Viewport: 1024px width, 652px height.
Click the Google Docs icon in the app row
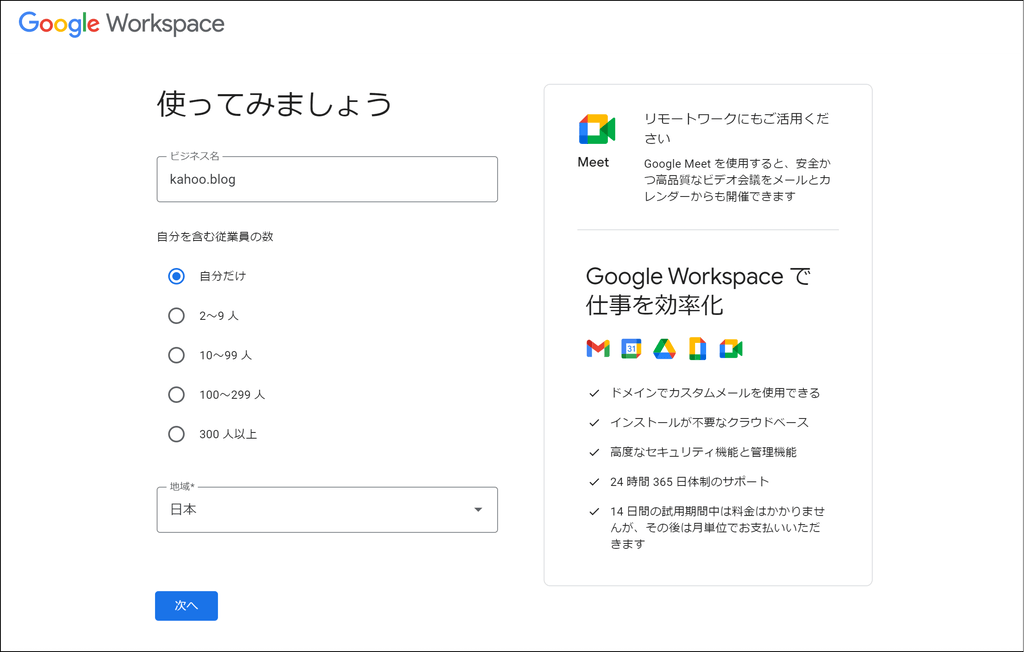click(x=697, y=349)
